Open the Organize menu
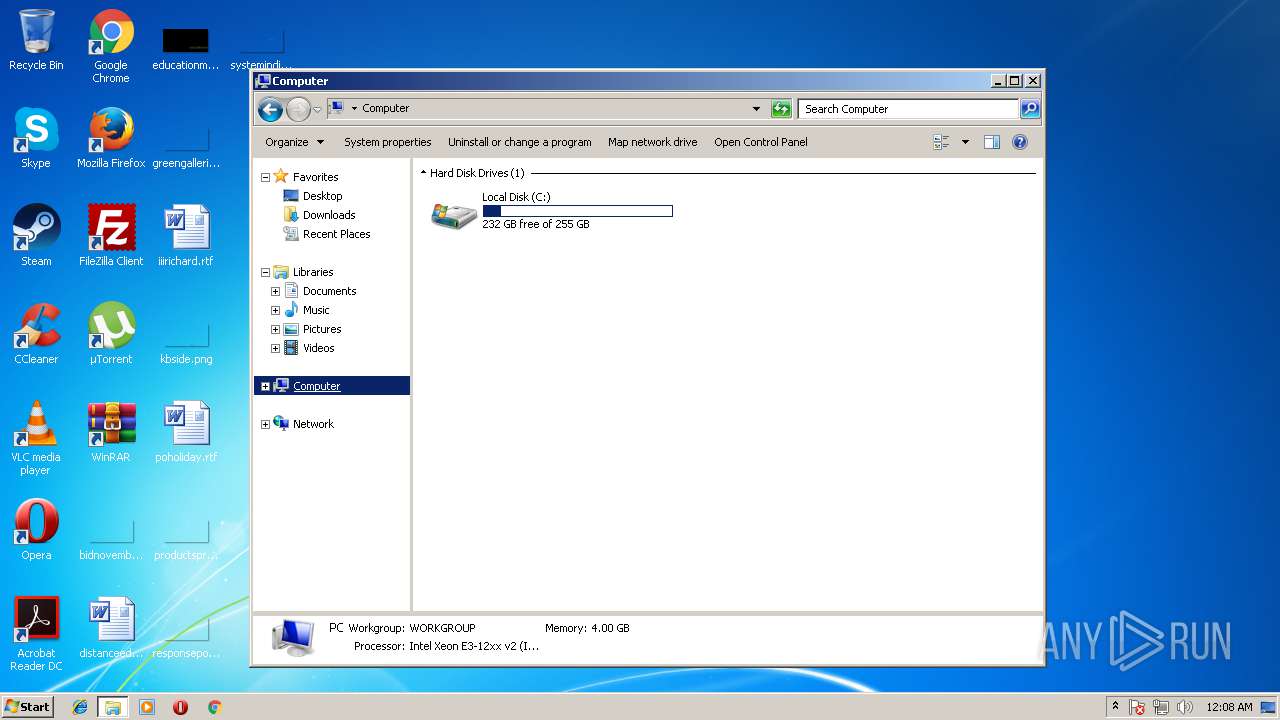 (294, 142)
